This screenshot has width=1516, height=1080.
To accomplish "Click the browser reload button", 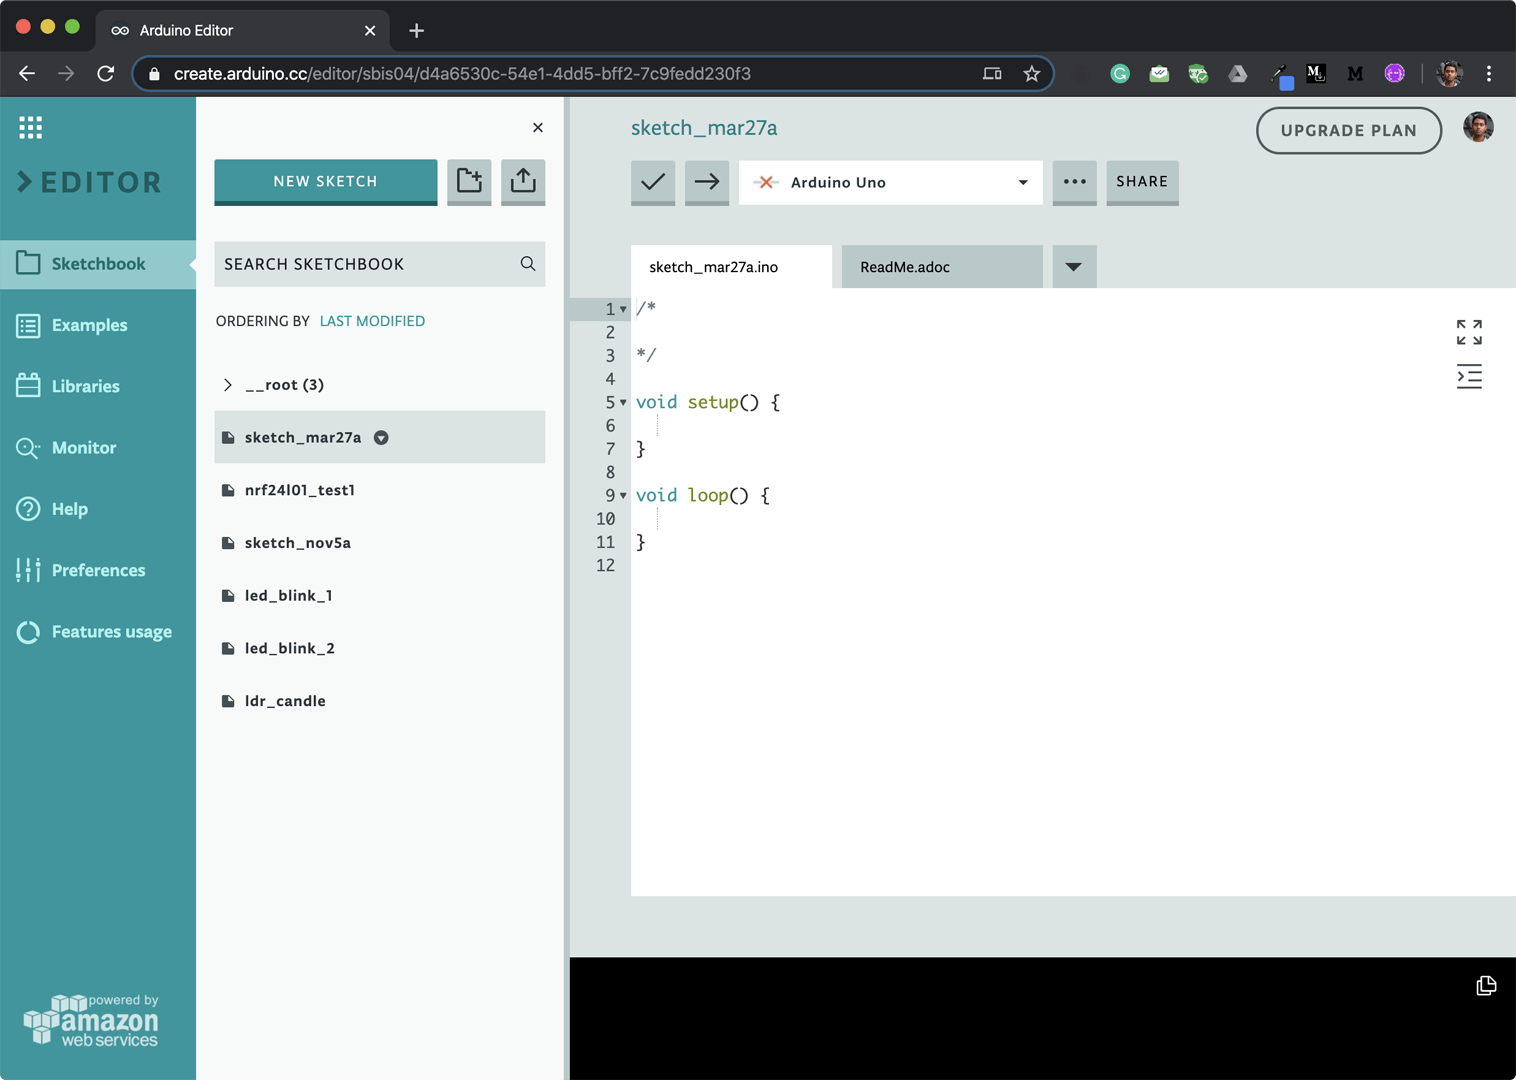I will point(105,73).
